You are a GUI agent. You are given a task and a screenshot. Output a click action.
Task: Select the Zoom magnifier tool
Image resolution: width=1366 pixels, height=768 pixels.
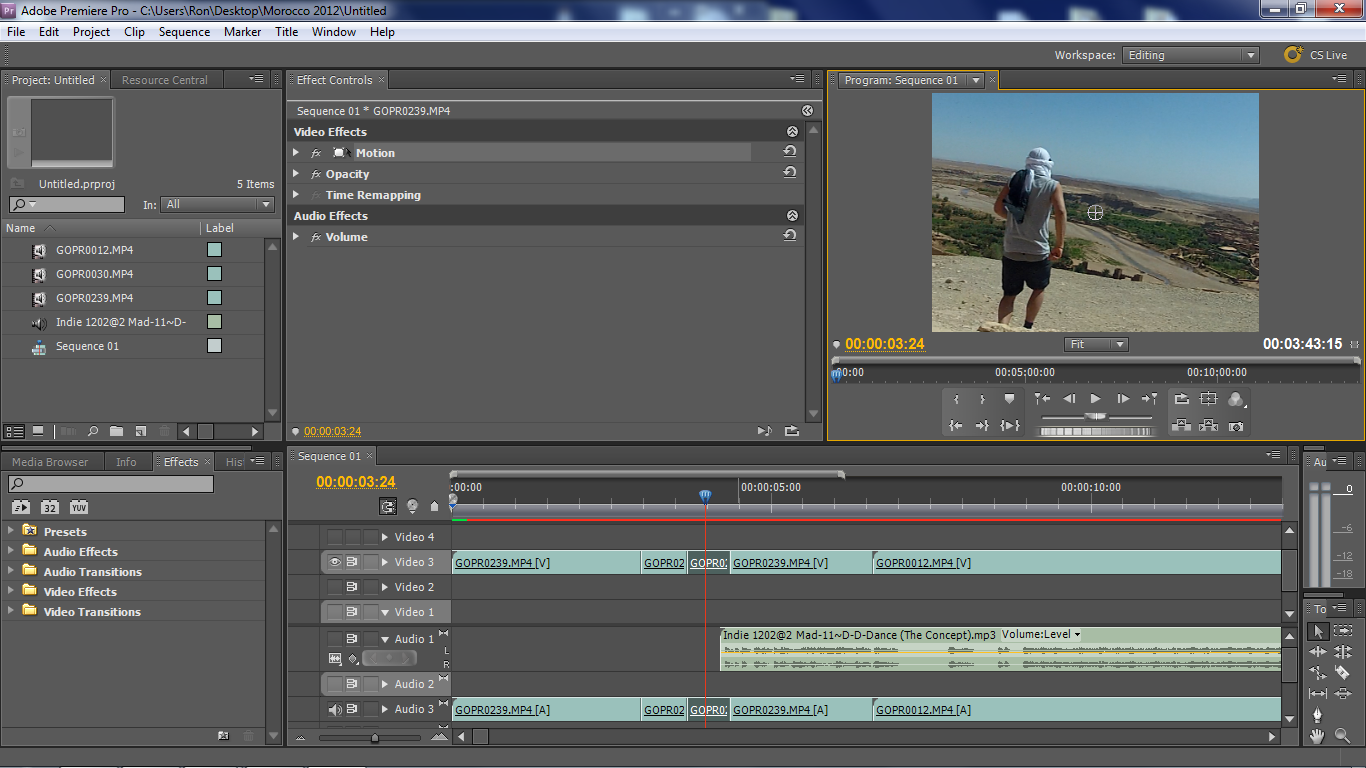coord(1343,736)
